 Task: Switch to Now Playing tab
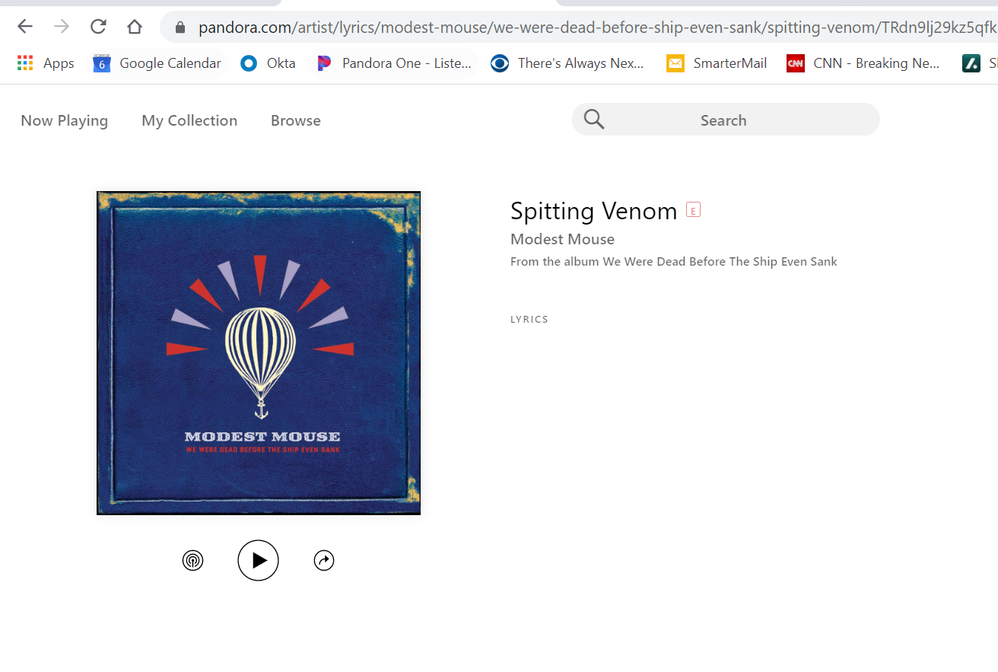click(64, 120)
